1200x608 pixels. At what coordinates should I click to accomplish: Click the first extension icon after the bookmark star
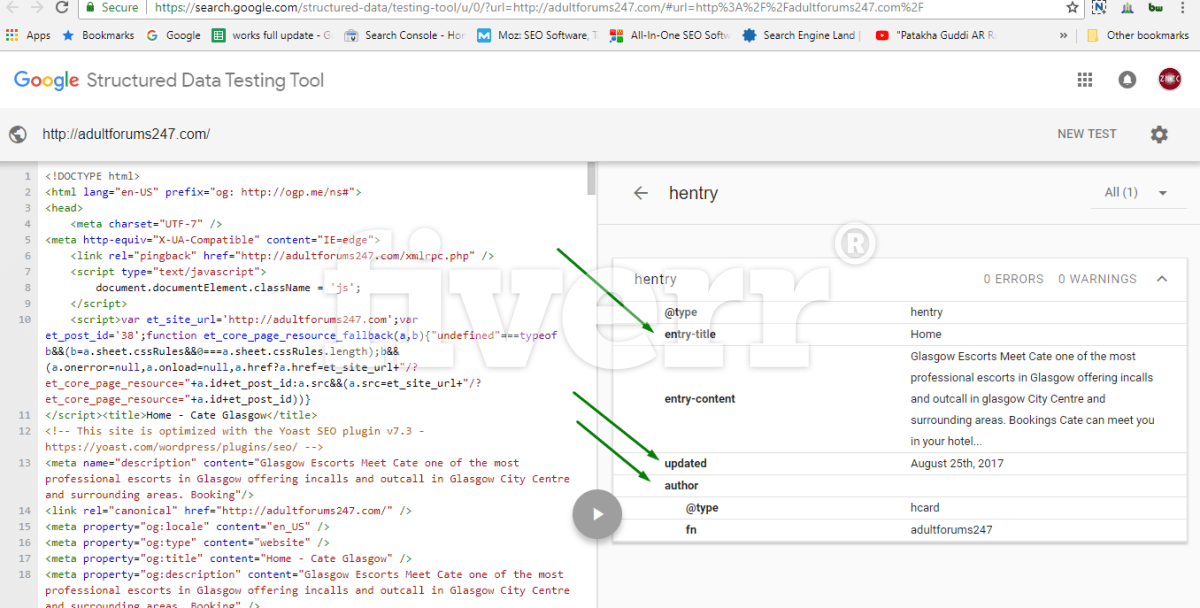click(x=1100, y=7)
